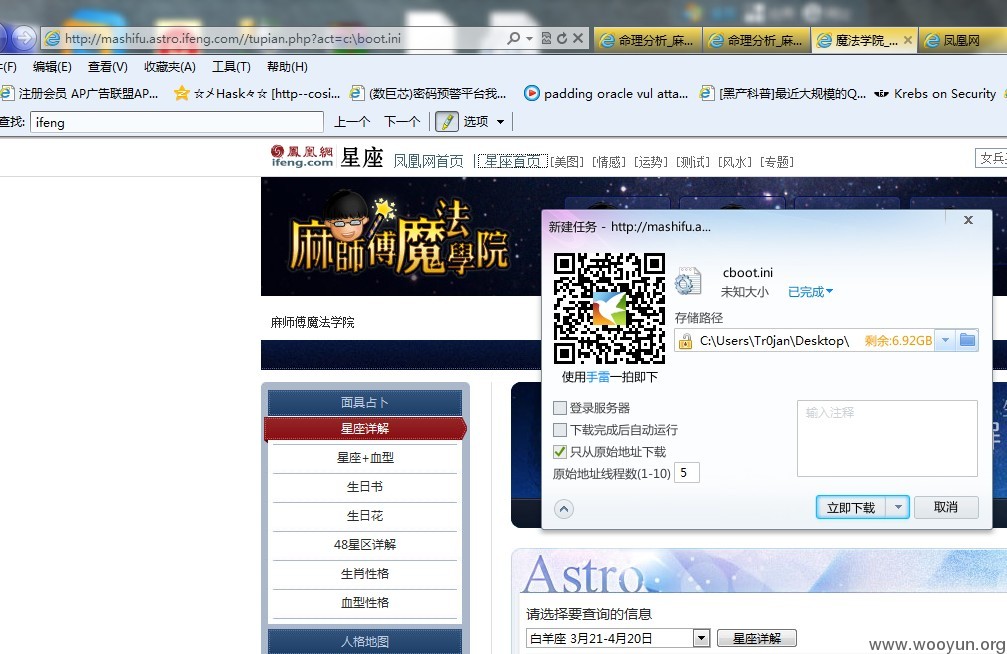Screen dimensions: 1007x654
Task: Select 人格地图 sidebar header
Action: pos(365,641)
